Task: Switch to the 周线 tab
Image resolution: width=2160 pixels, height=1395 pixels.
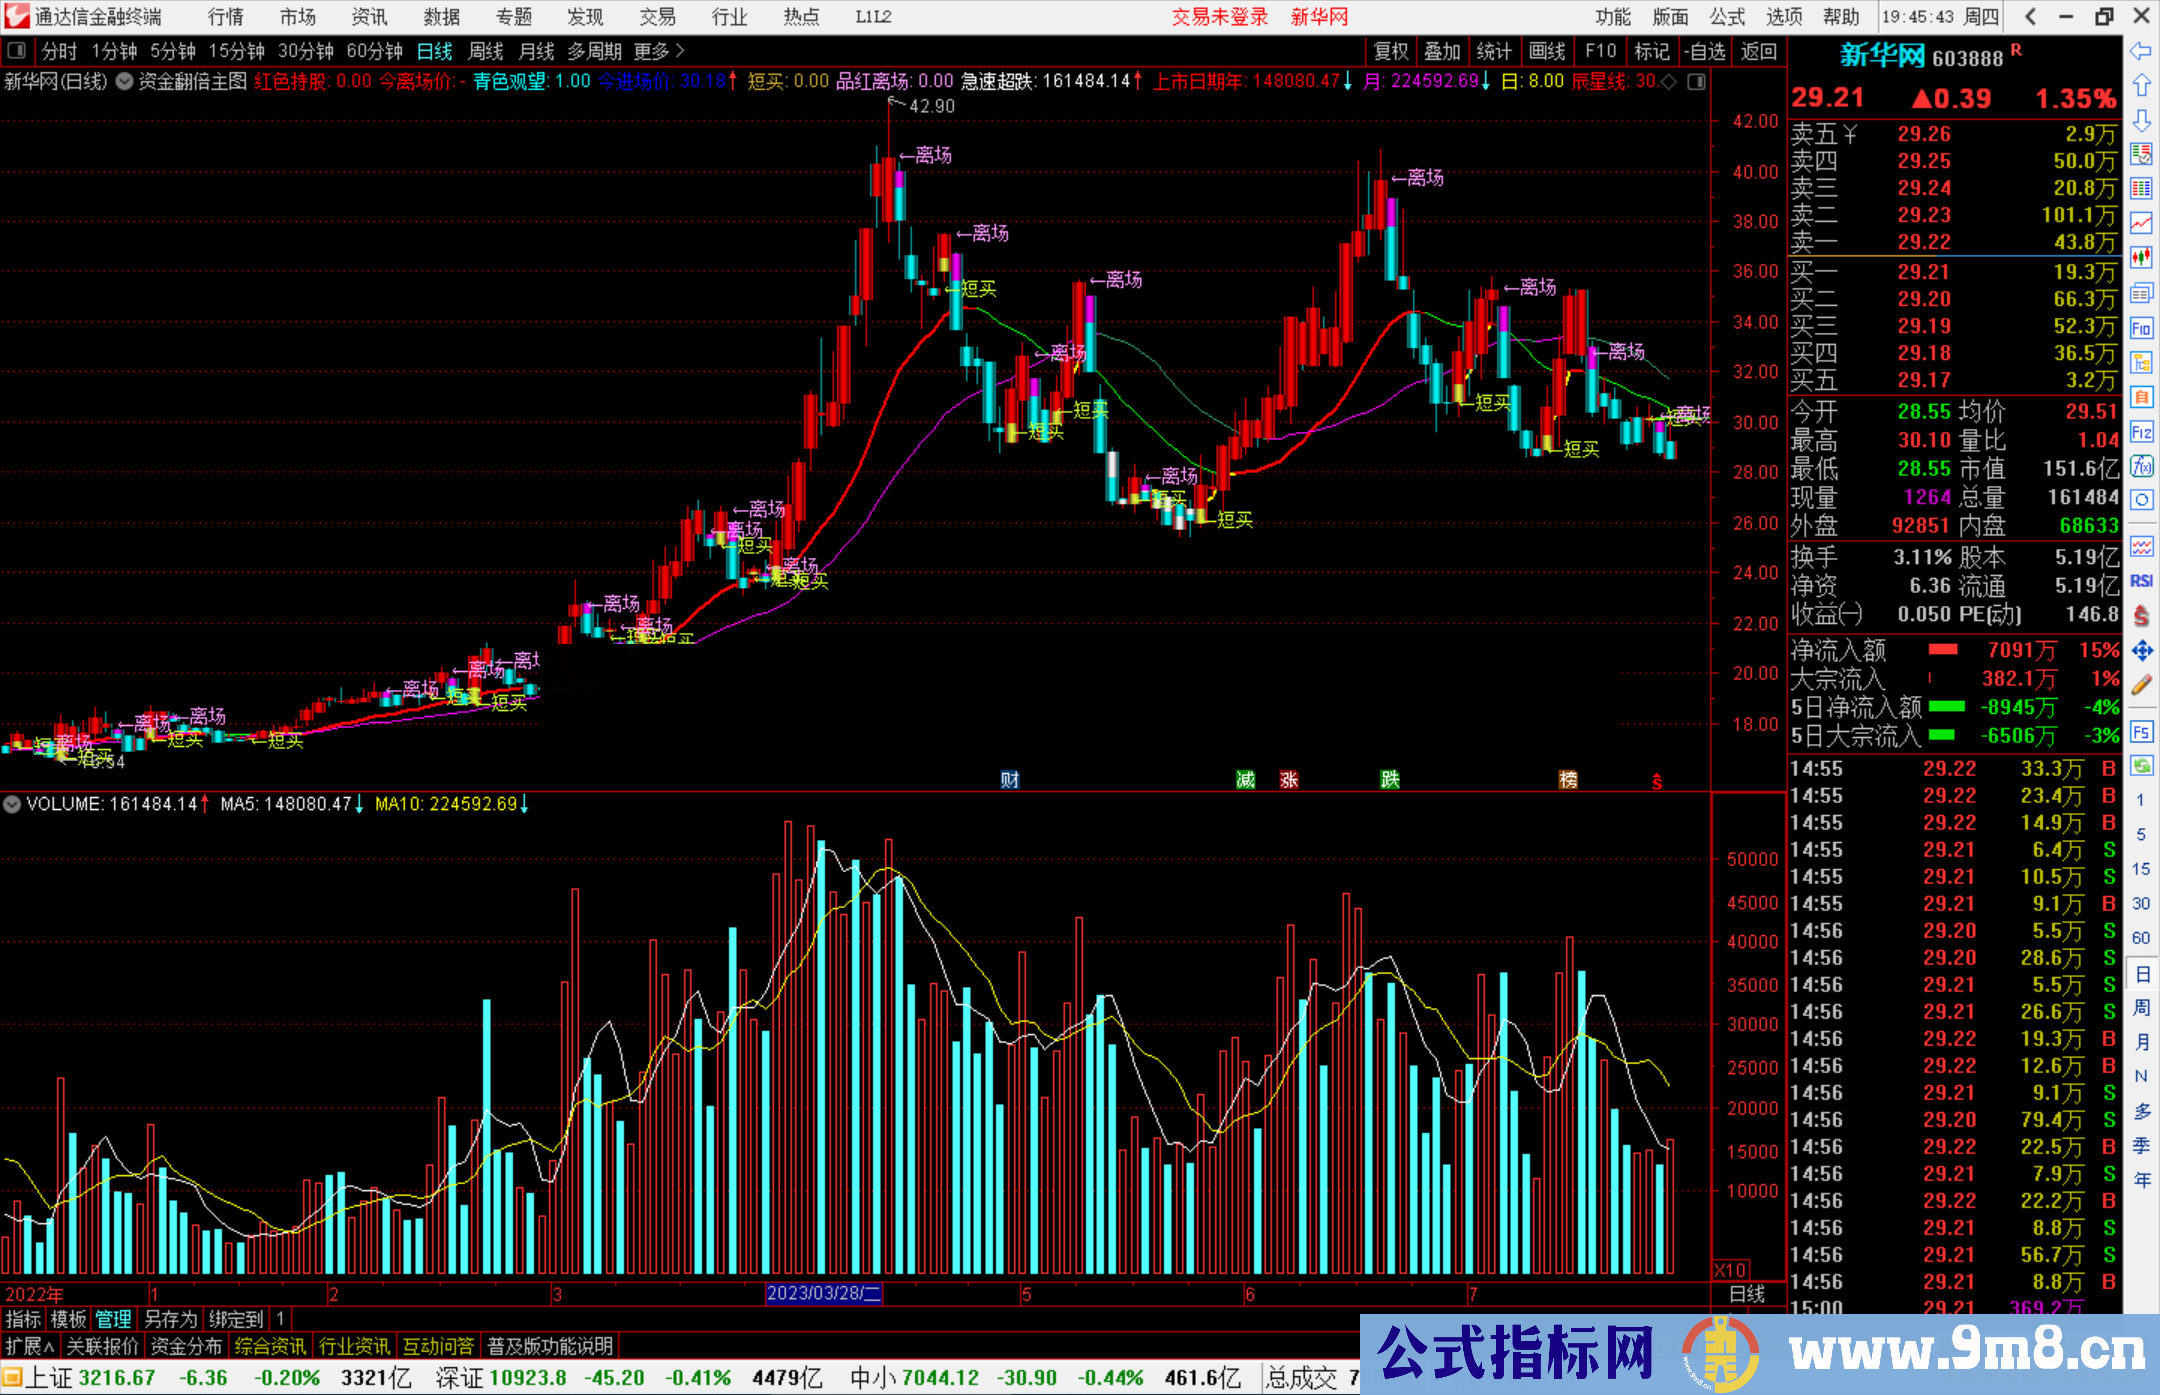Action: pos(486,51)
